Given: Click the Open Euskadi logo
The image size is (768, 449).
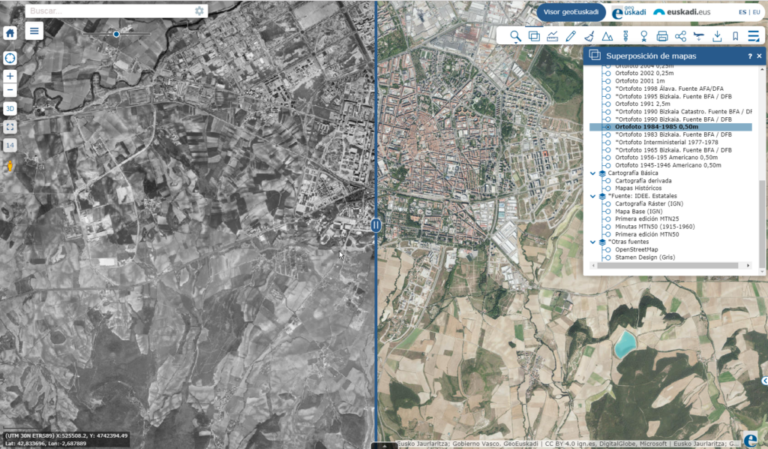Looking at the screenshot, I should click(629, 12).
